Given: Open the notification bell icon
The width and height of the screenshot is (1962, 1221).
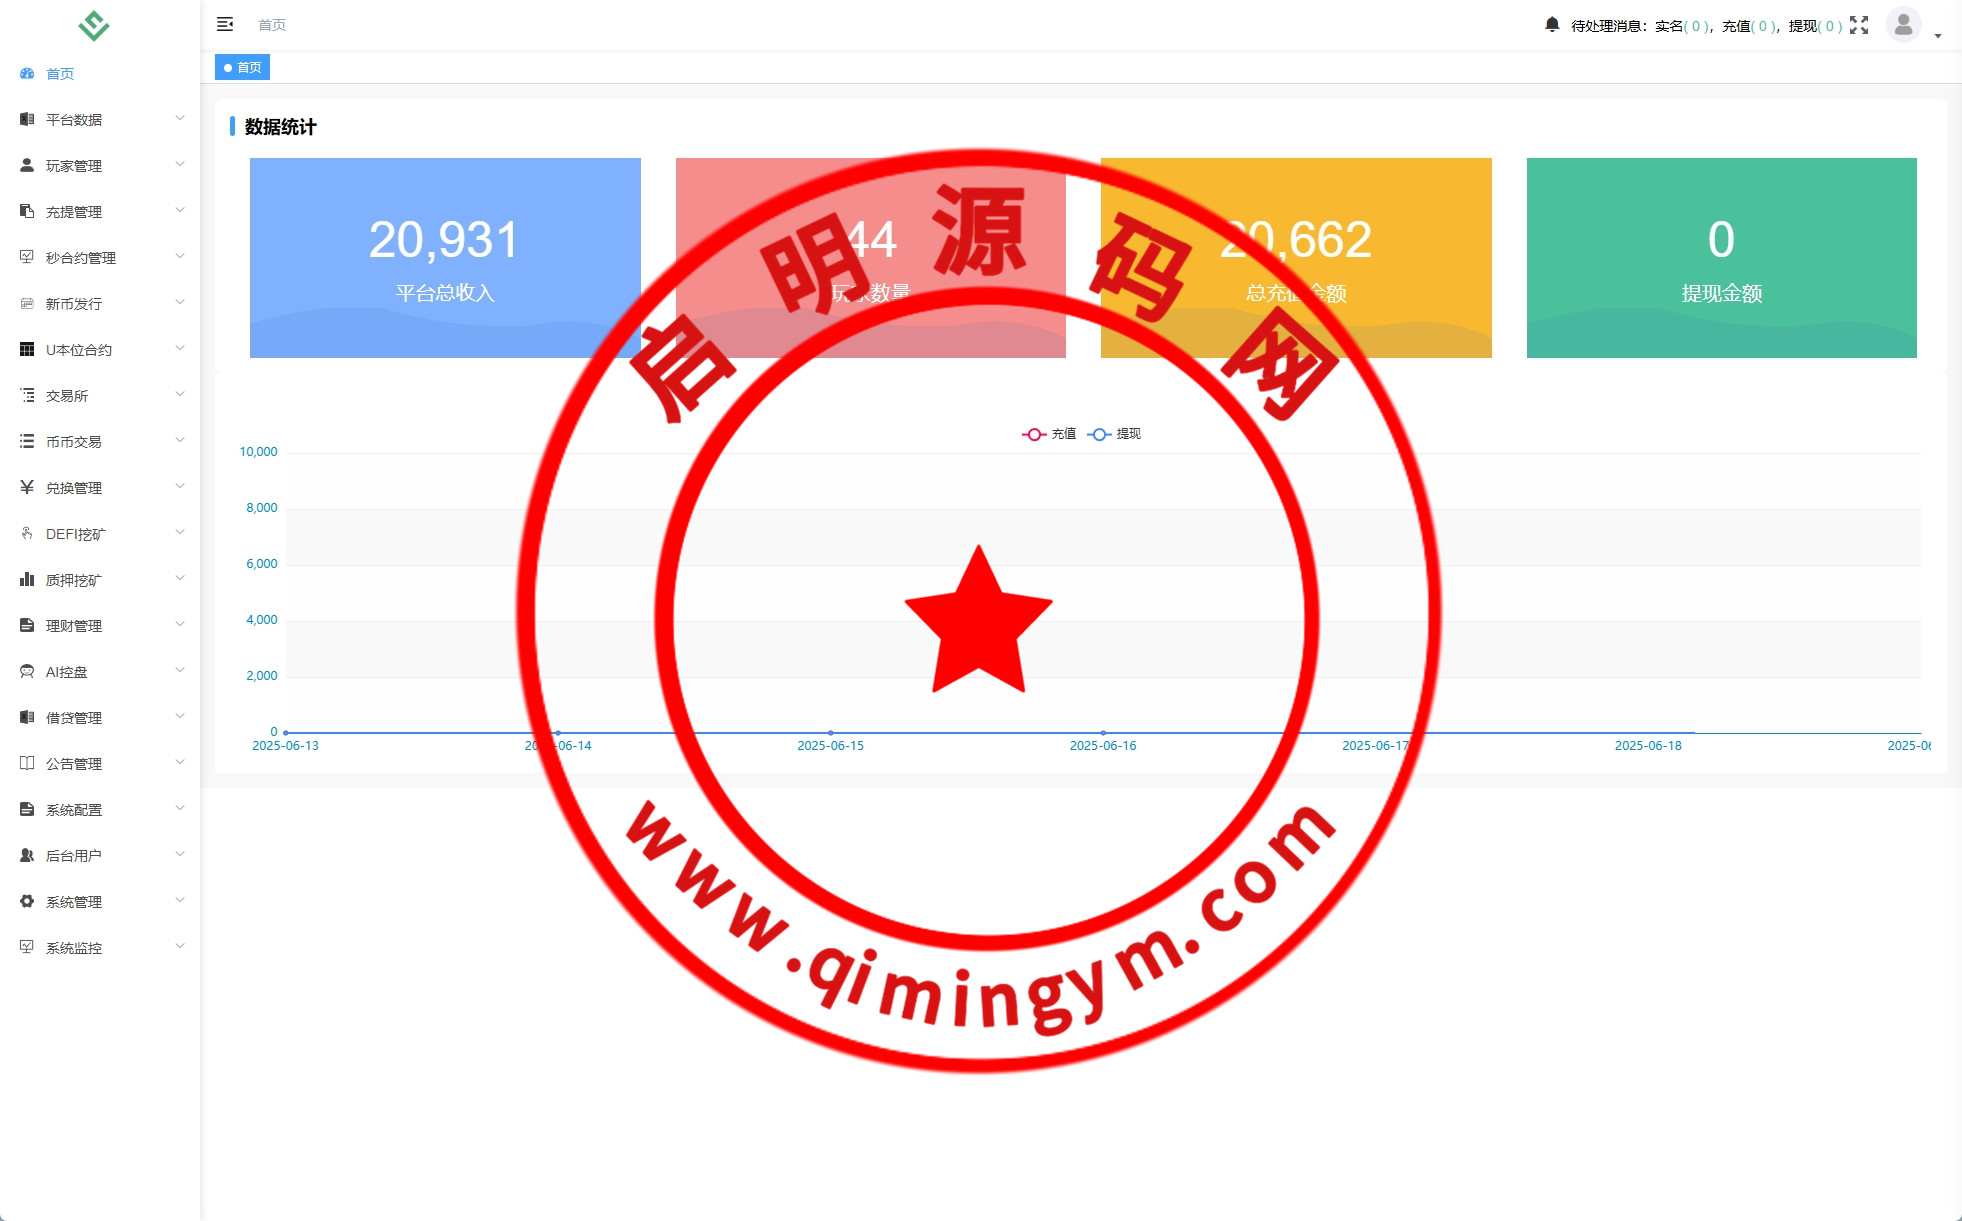Looking at the screenshot, I should [1551, 24].
